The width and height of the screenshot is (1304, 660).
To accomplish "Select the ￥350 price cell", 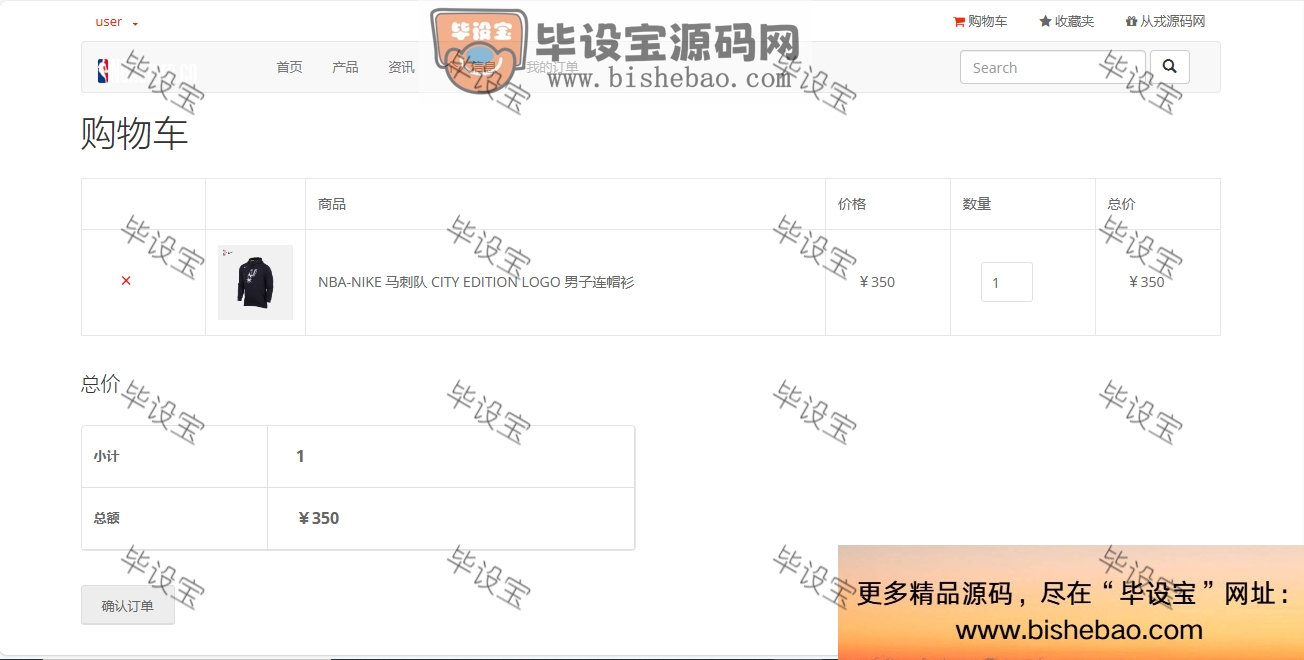I will pos(877,282).
